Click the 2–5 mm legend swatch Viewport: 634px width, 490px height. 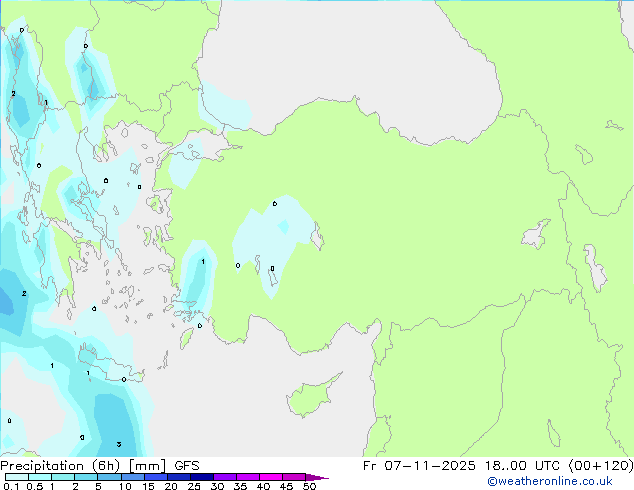click(x=86, y=477)
